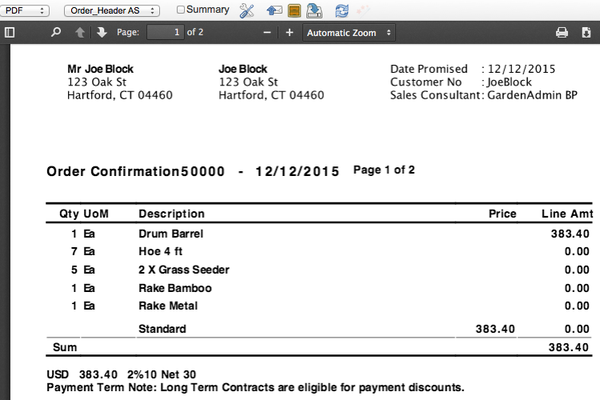Click the blue refresh report icon

pos(343,10)
